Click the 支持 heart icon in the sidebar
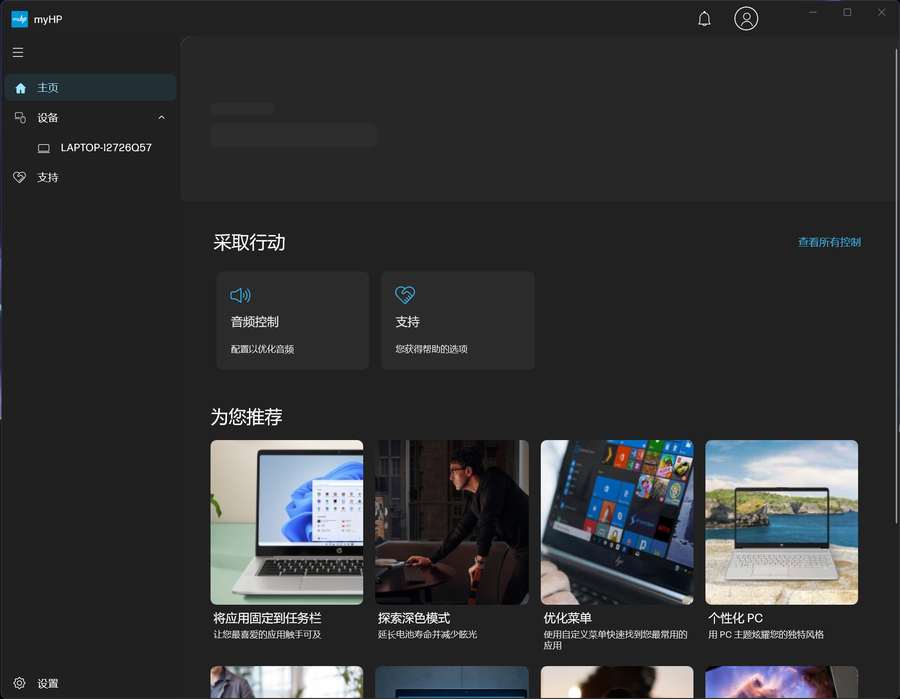900x699 pixels. (19, 177)
